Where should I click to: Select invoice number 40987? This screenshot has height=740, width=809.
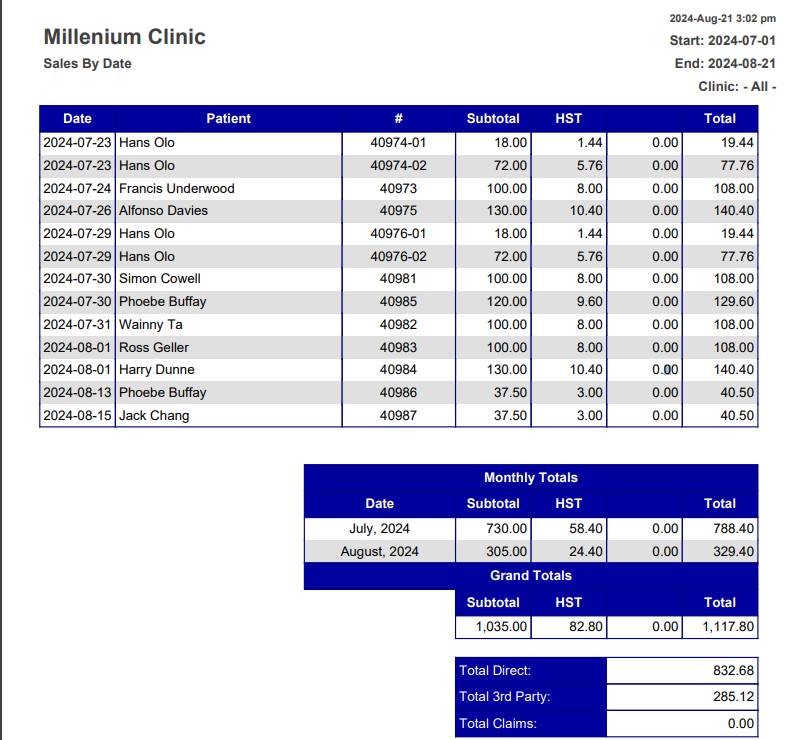click(398, 415)
